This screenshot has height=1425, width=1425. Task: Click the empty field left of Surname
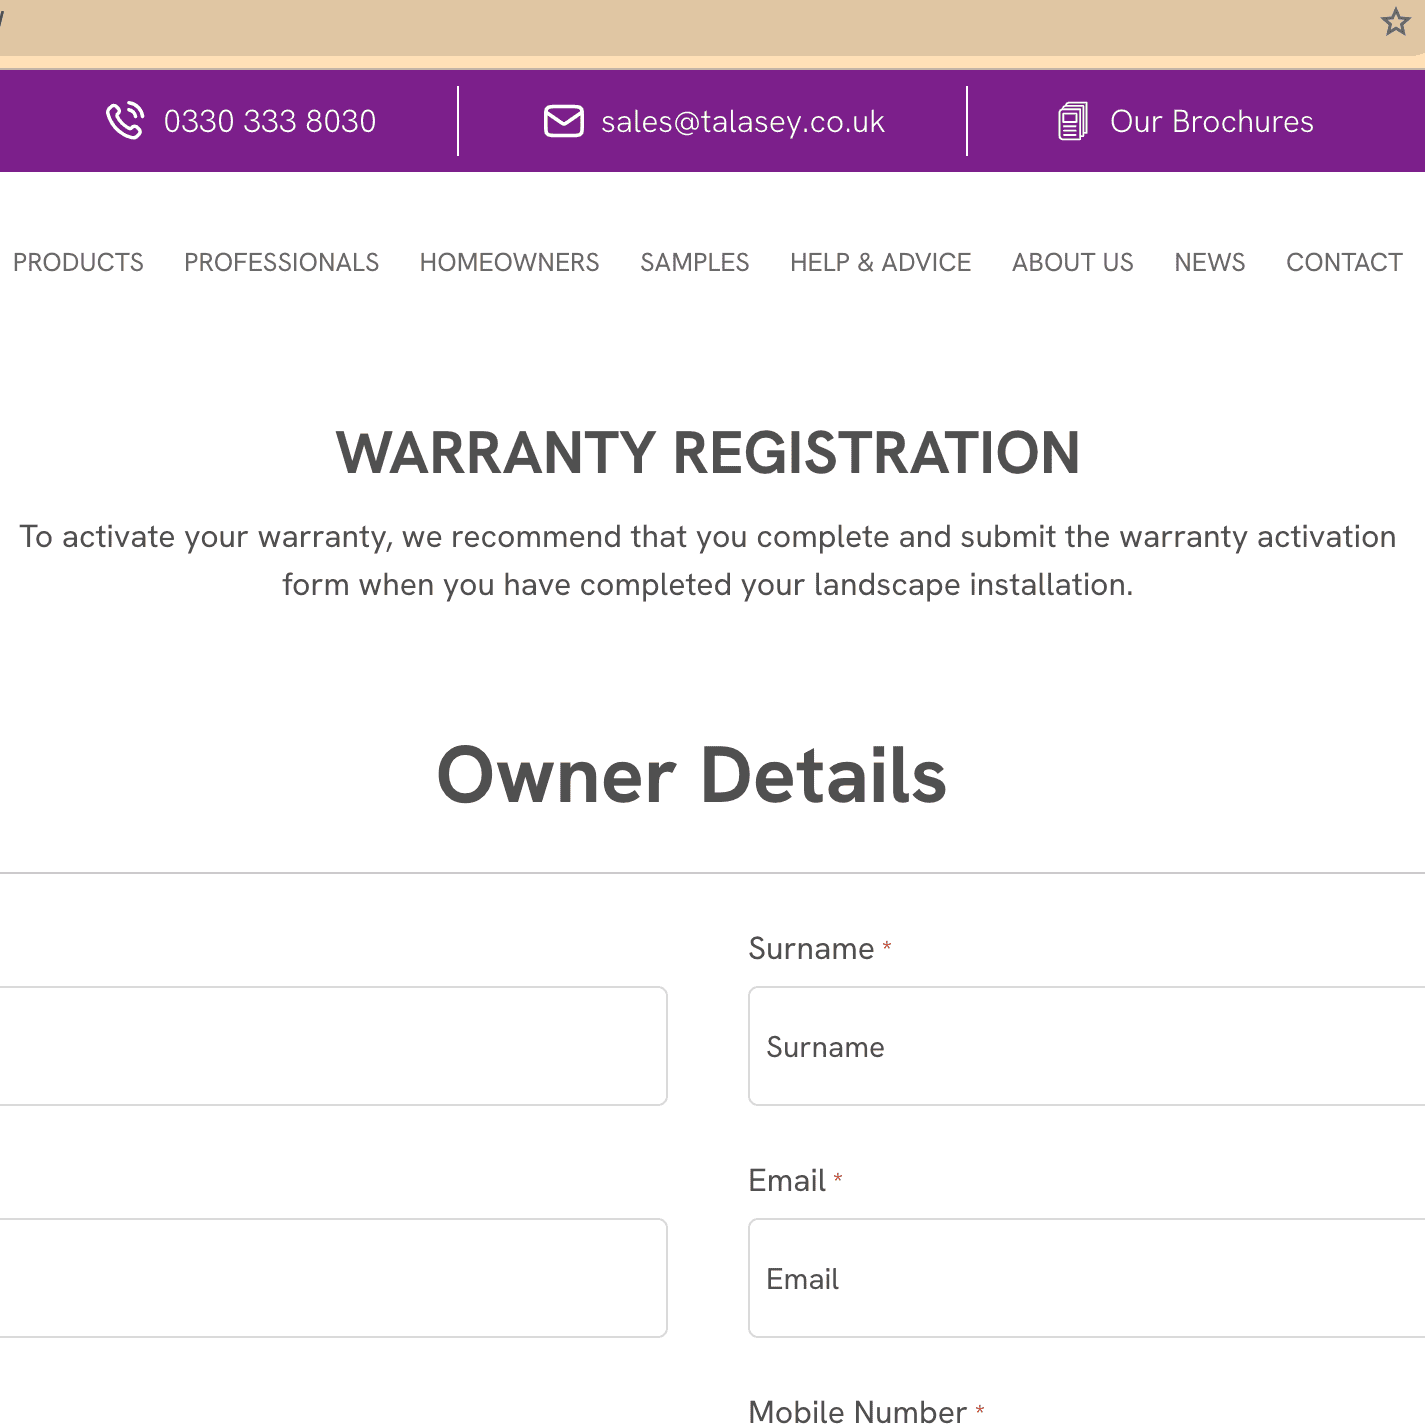330,1046
